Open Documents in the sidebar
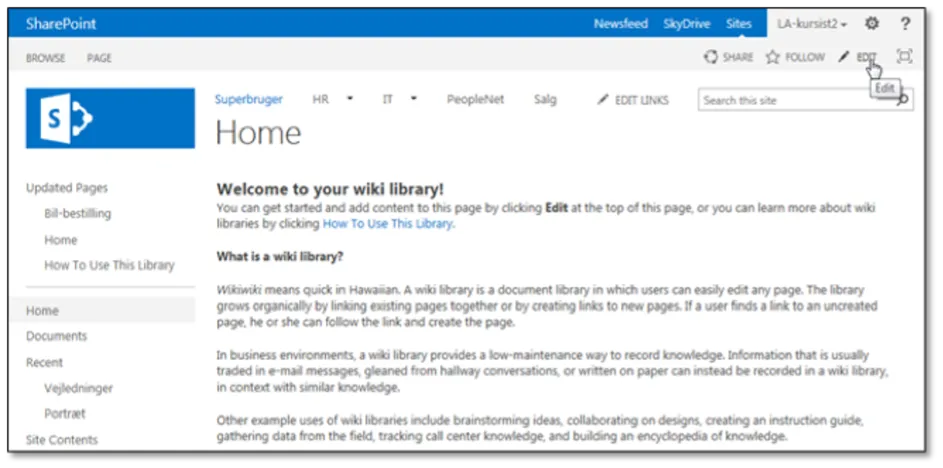This screenshot has width=943, height=468. coord(57,336)
